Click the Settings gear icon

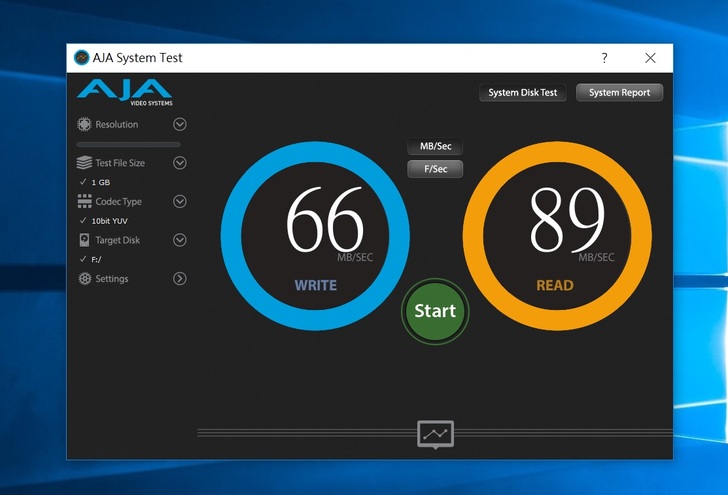tap(85, 279)
